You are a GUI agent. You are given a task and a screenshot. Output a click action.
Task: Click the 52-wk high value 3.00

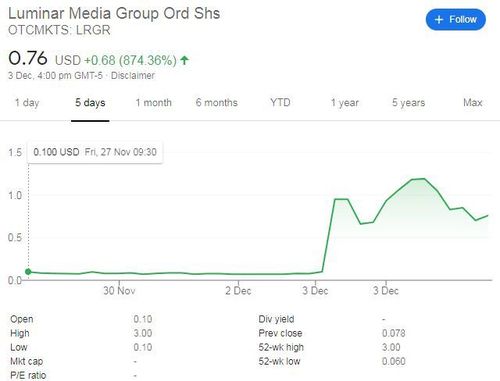391,347
